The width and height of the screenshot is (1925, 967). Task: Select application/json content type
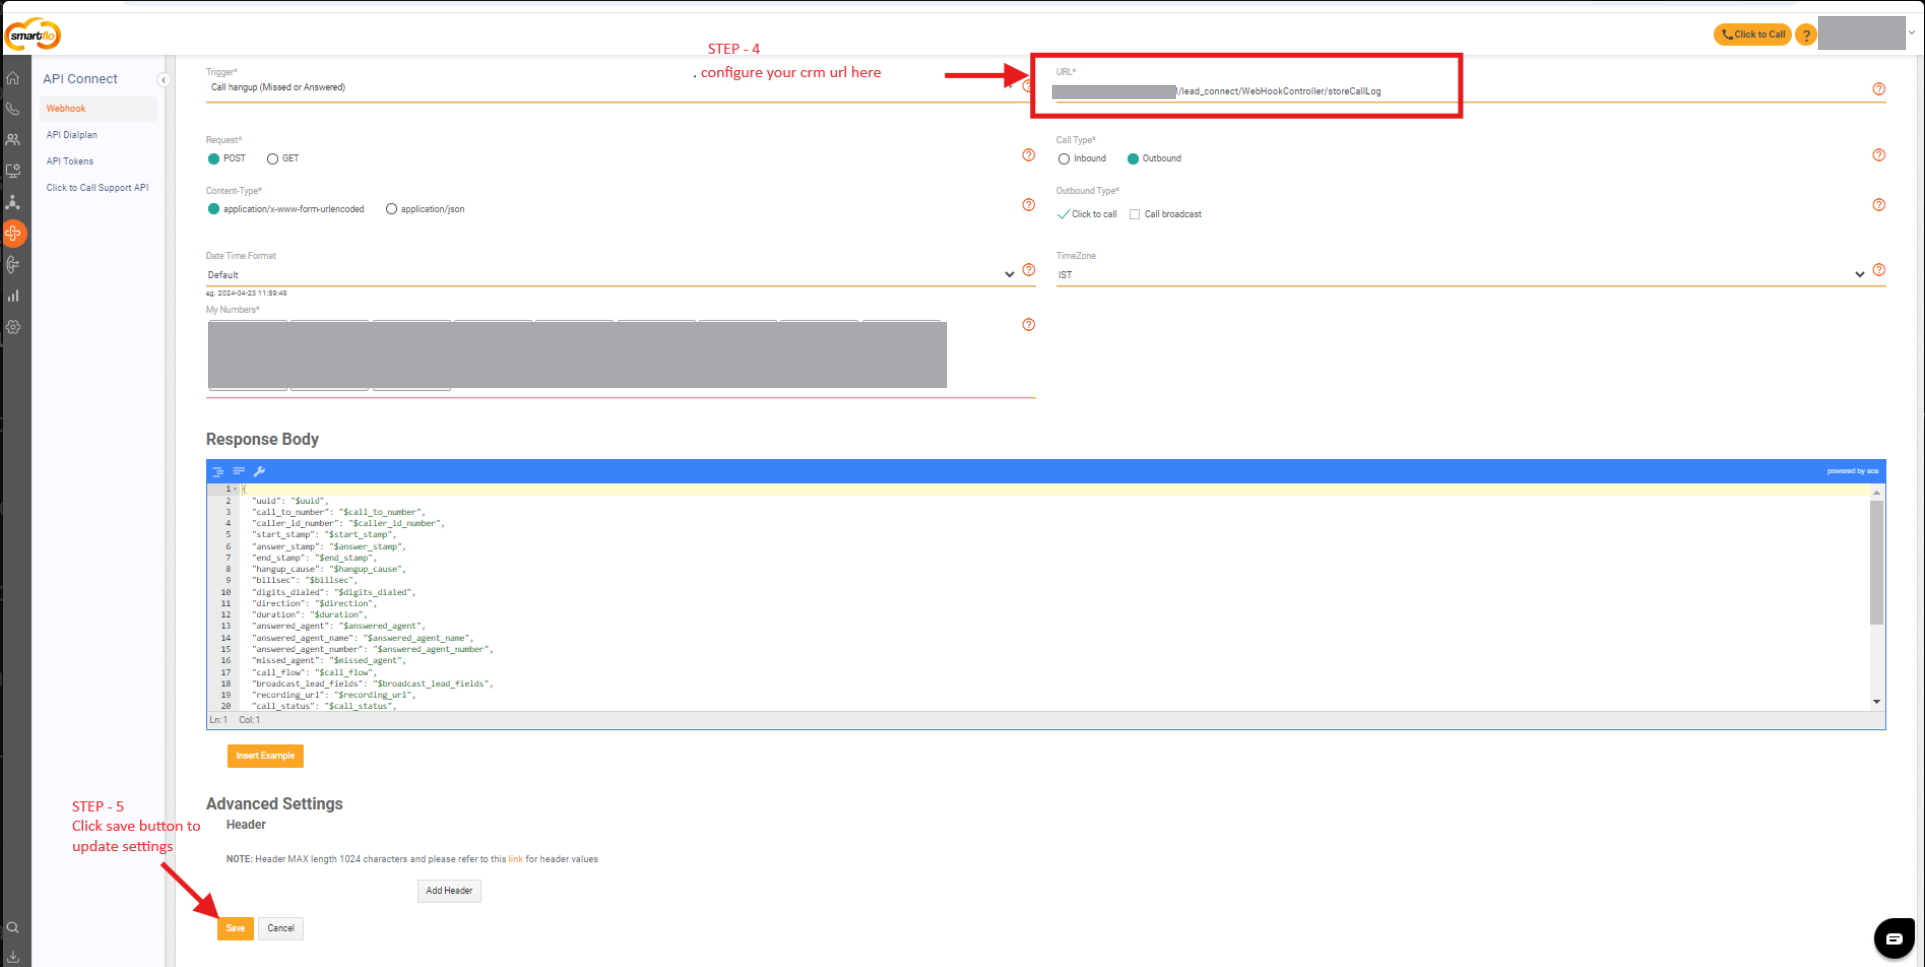[391, 209]
